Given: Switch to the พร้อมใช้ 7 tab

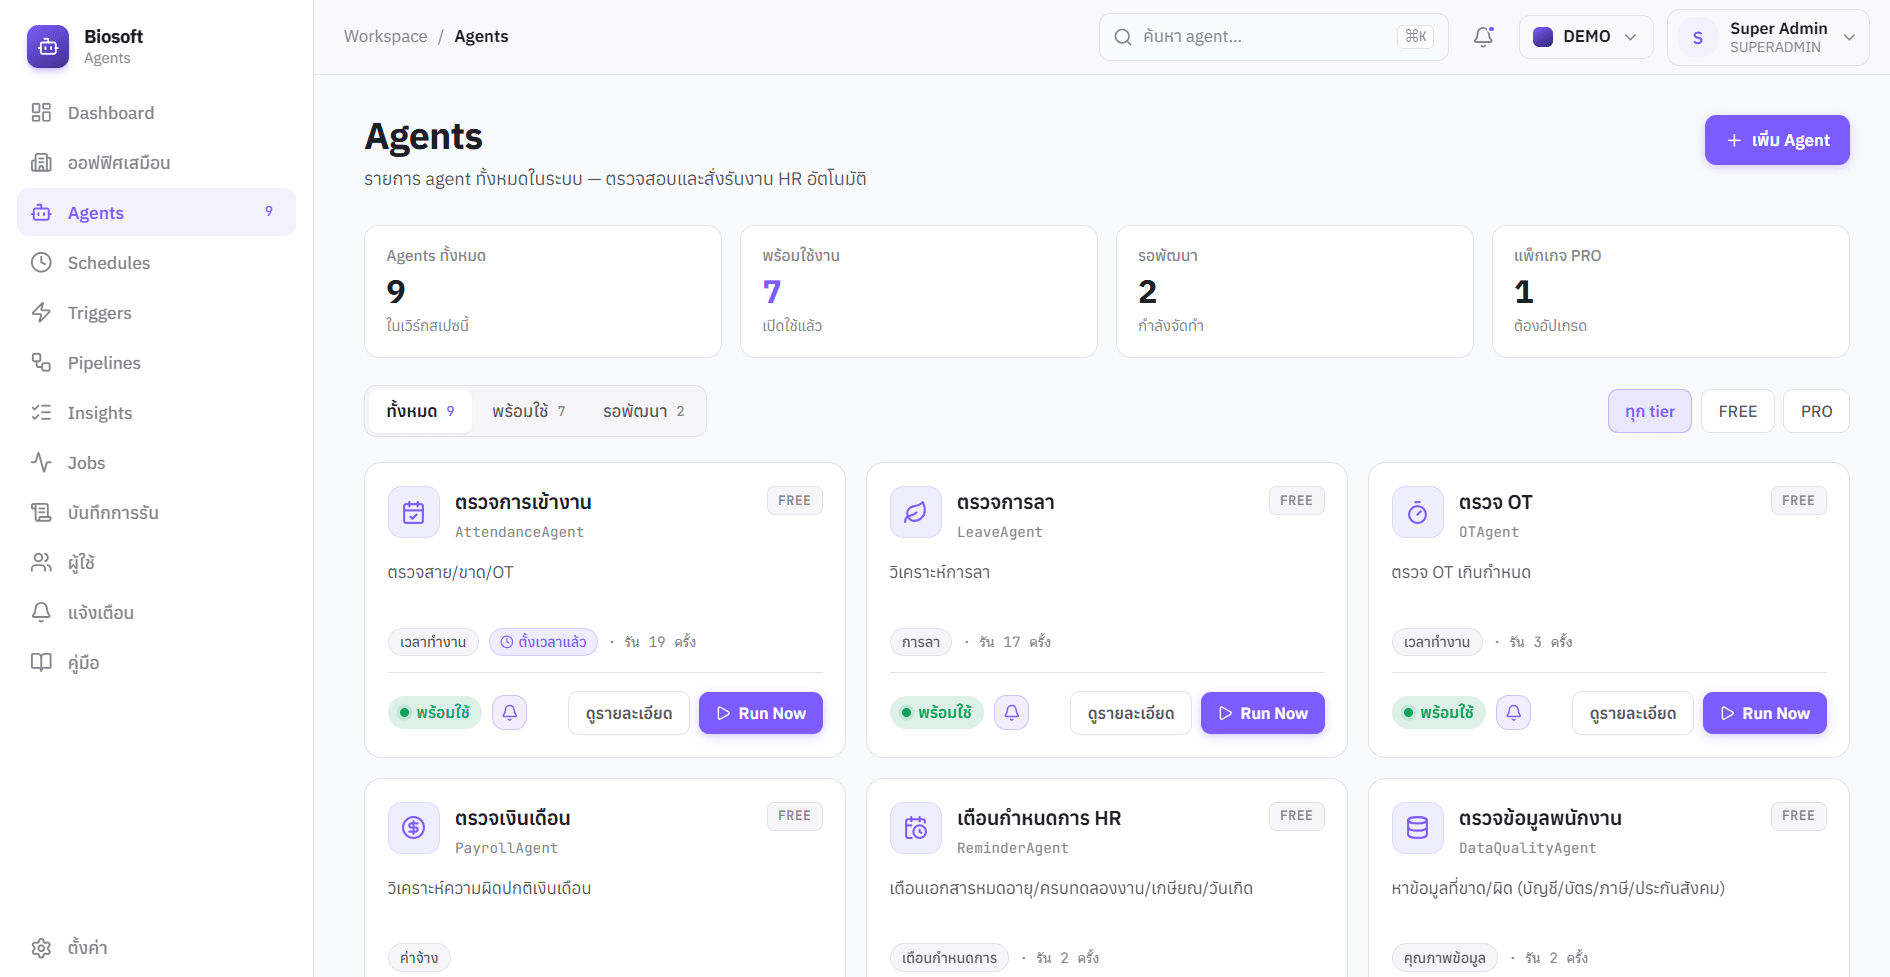Looking at the screenshot, I should [x=529, y=411].
